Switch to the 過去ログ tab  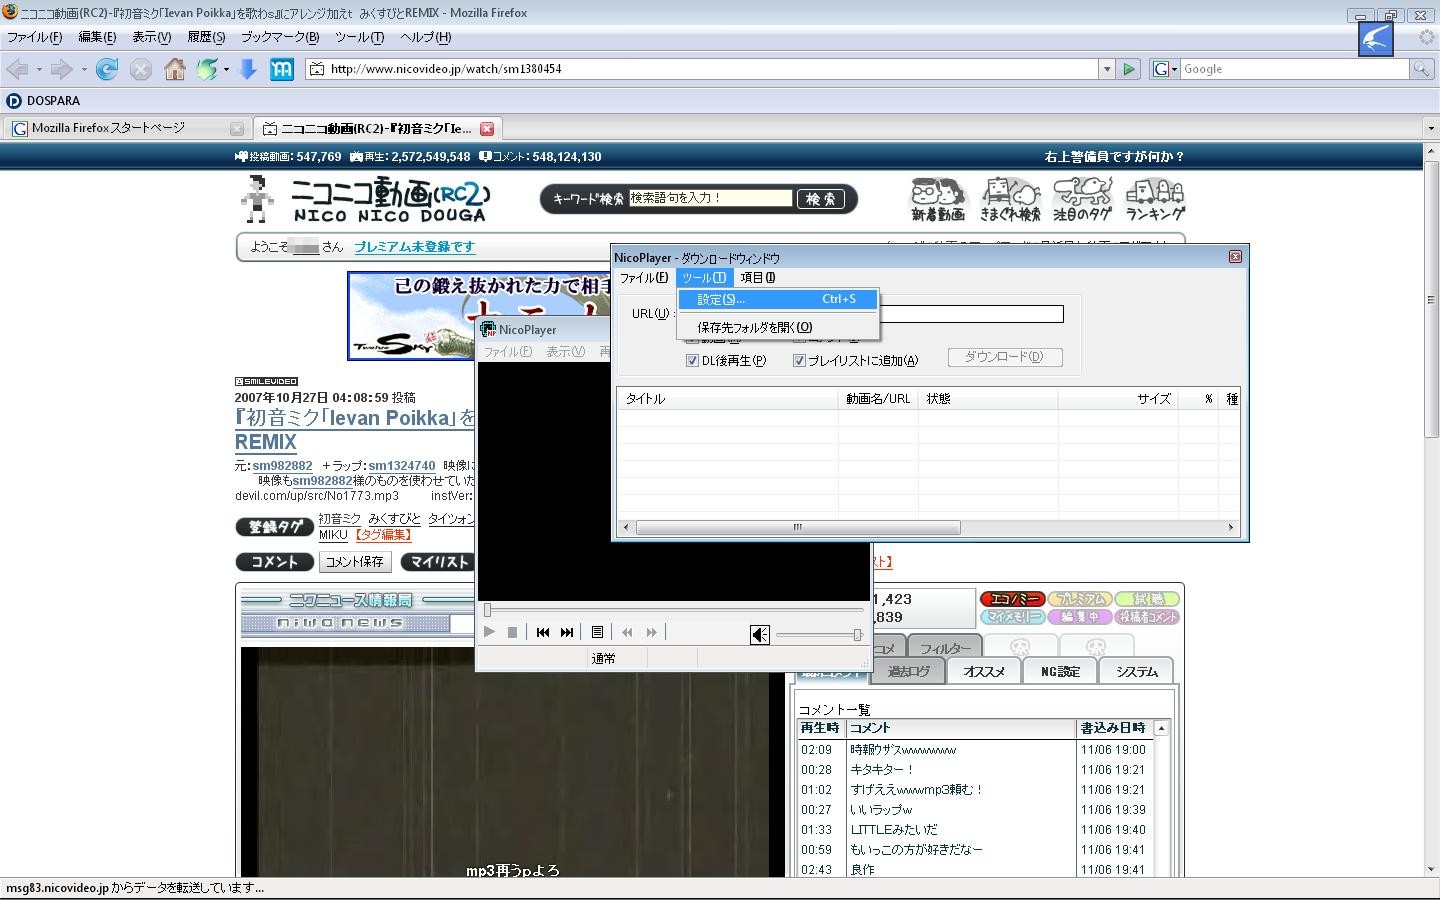908,672
